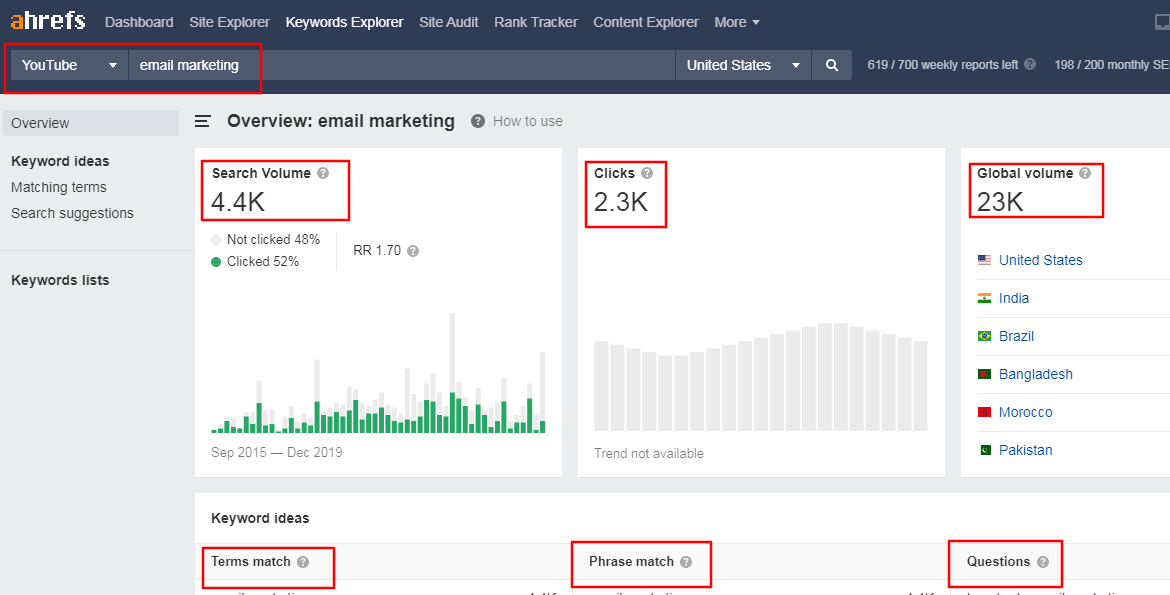Open Site Audit from the navigation bar
Viewport: 1170px width, 595px height.
448,21
